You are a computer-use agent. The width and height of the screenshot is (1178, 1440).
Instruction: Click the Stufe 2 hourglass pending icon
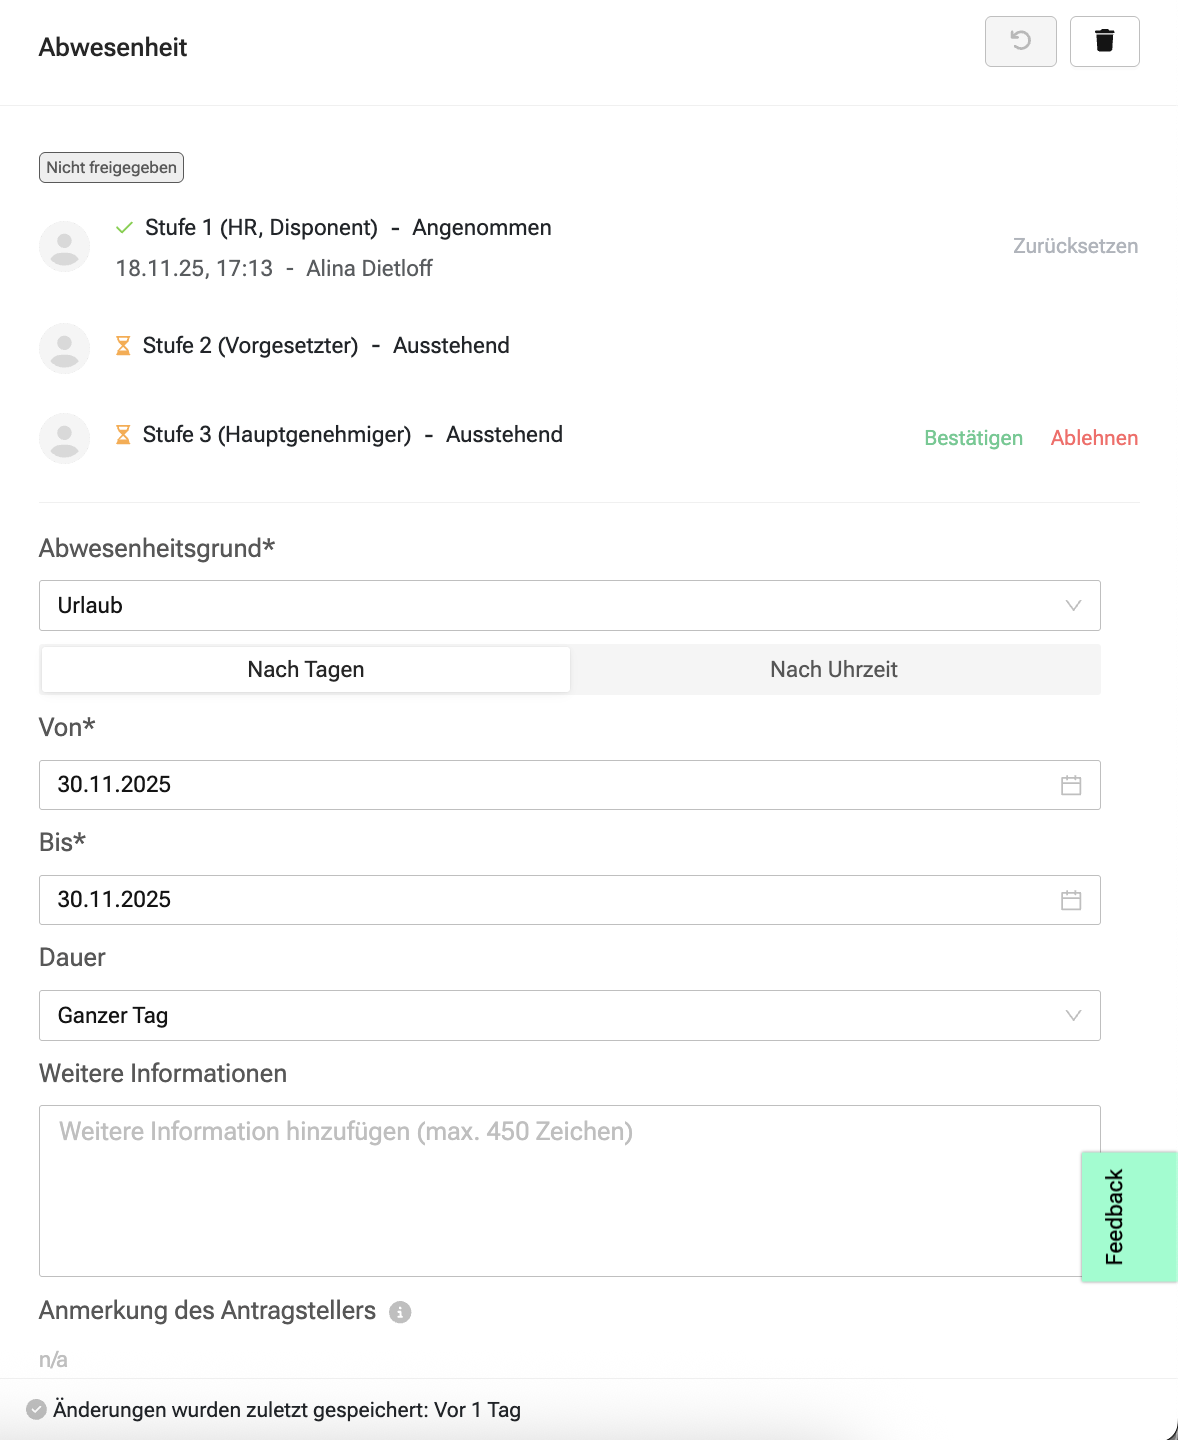tap(123, 346)
